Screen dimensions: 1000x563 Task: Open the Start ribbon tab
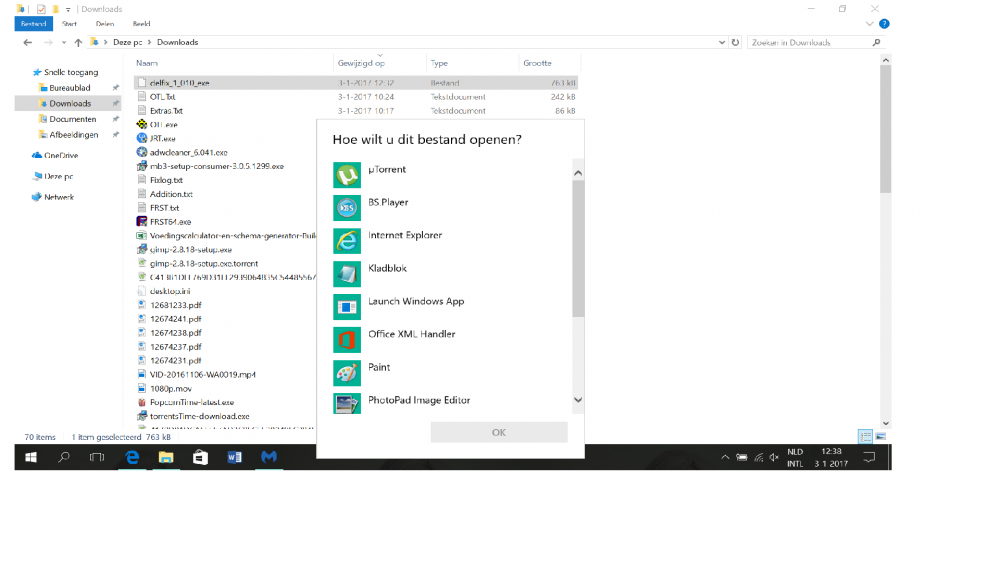(x=70, y=24)
